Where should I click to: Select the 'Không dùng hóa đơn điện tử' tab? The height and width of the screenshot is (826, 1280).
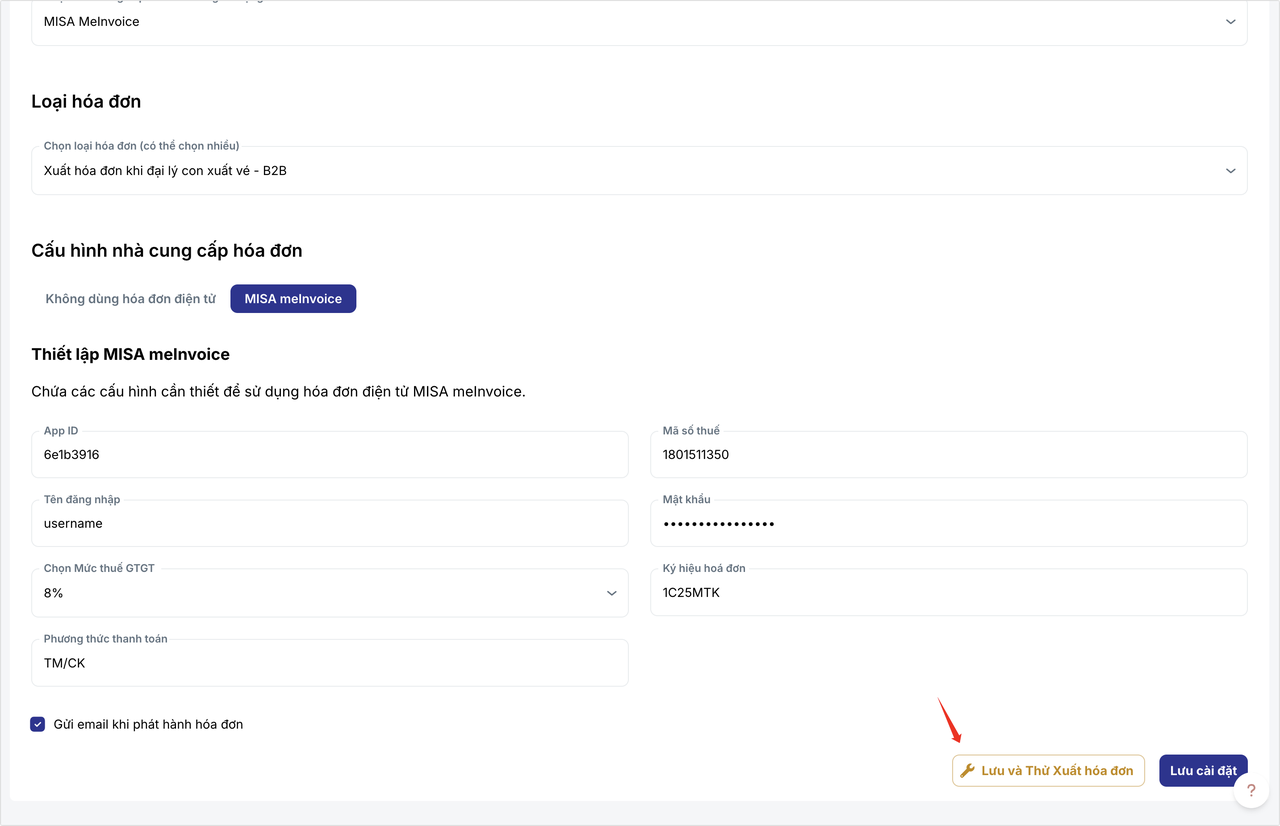point(130,299)
